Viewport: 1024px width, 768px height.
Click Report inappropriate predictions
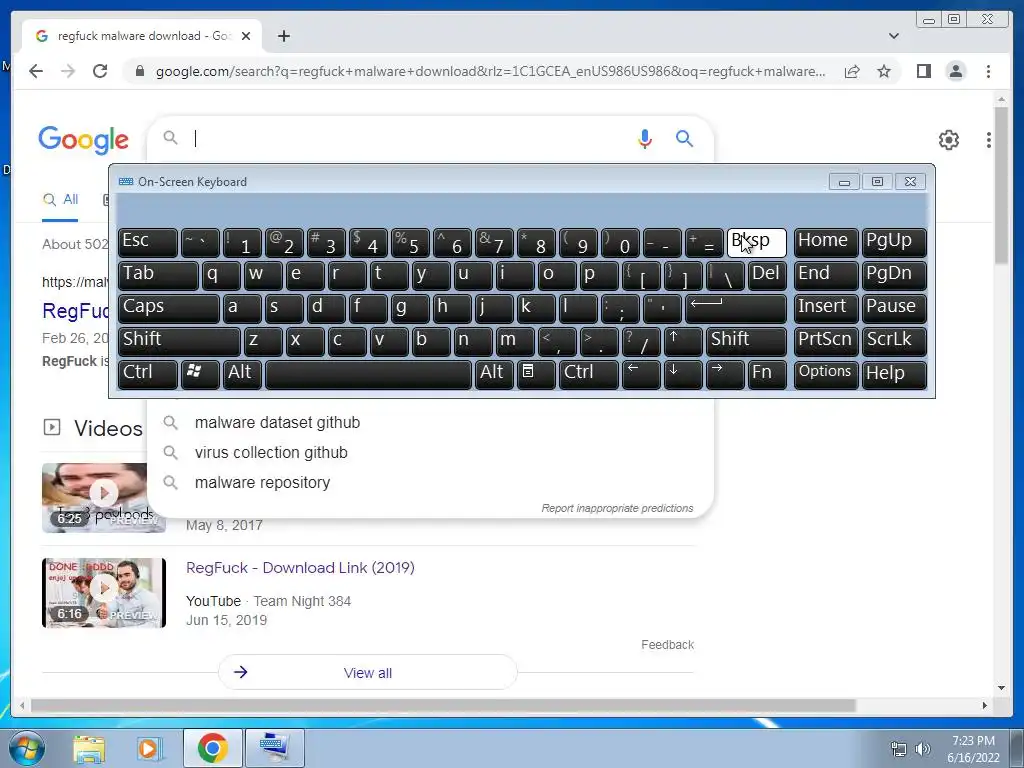tap(617, 508)
